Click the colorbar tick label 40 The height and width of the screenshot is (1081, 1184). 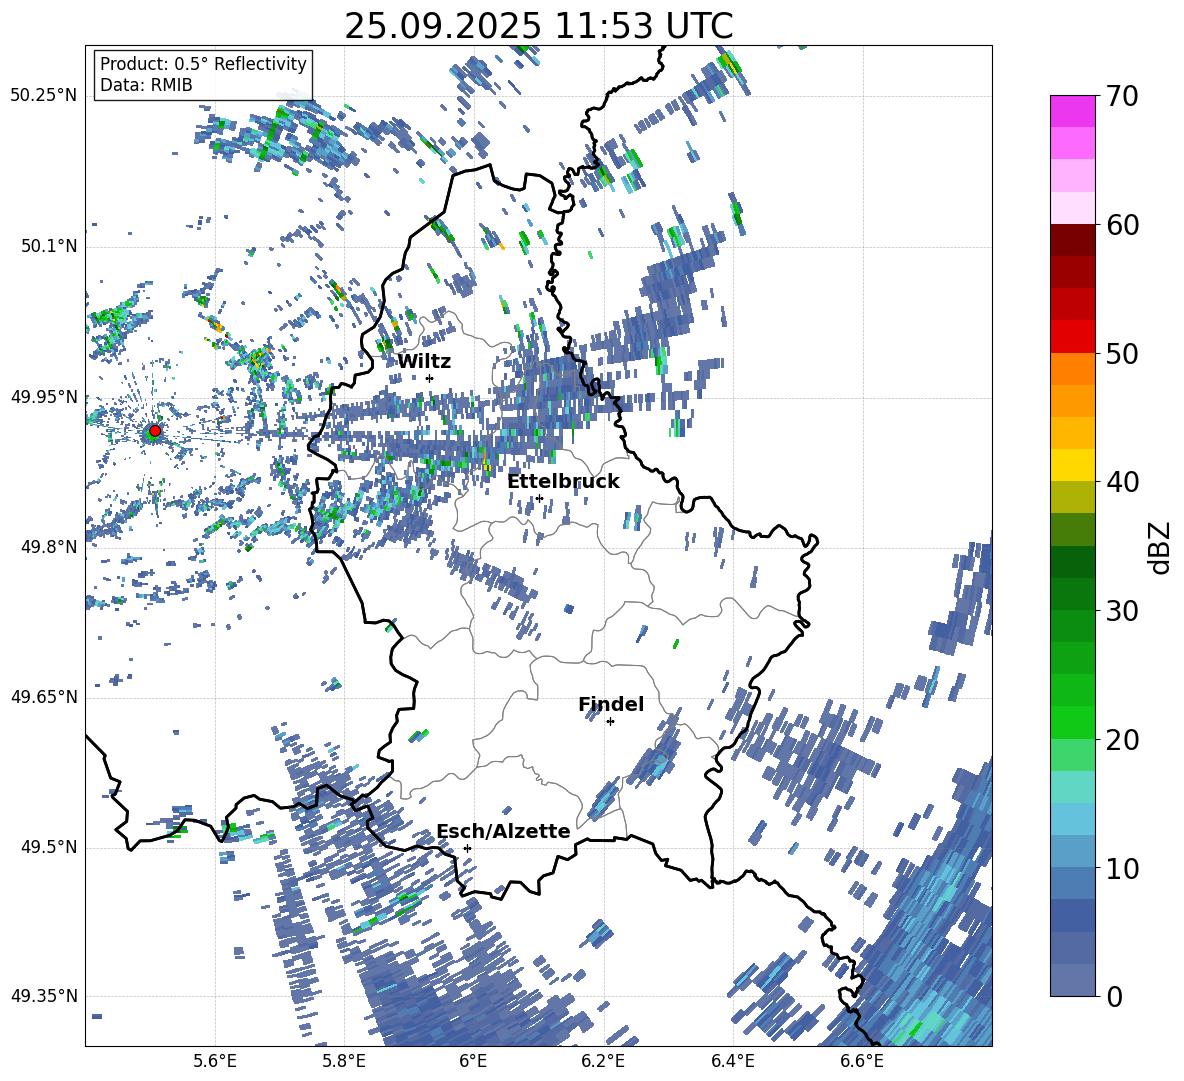click(1122, 482)
